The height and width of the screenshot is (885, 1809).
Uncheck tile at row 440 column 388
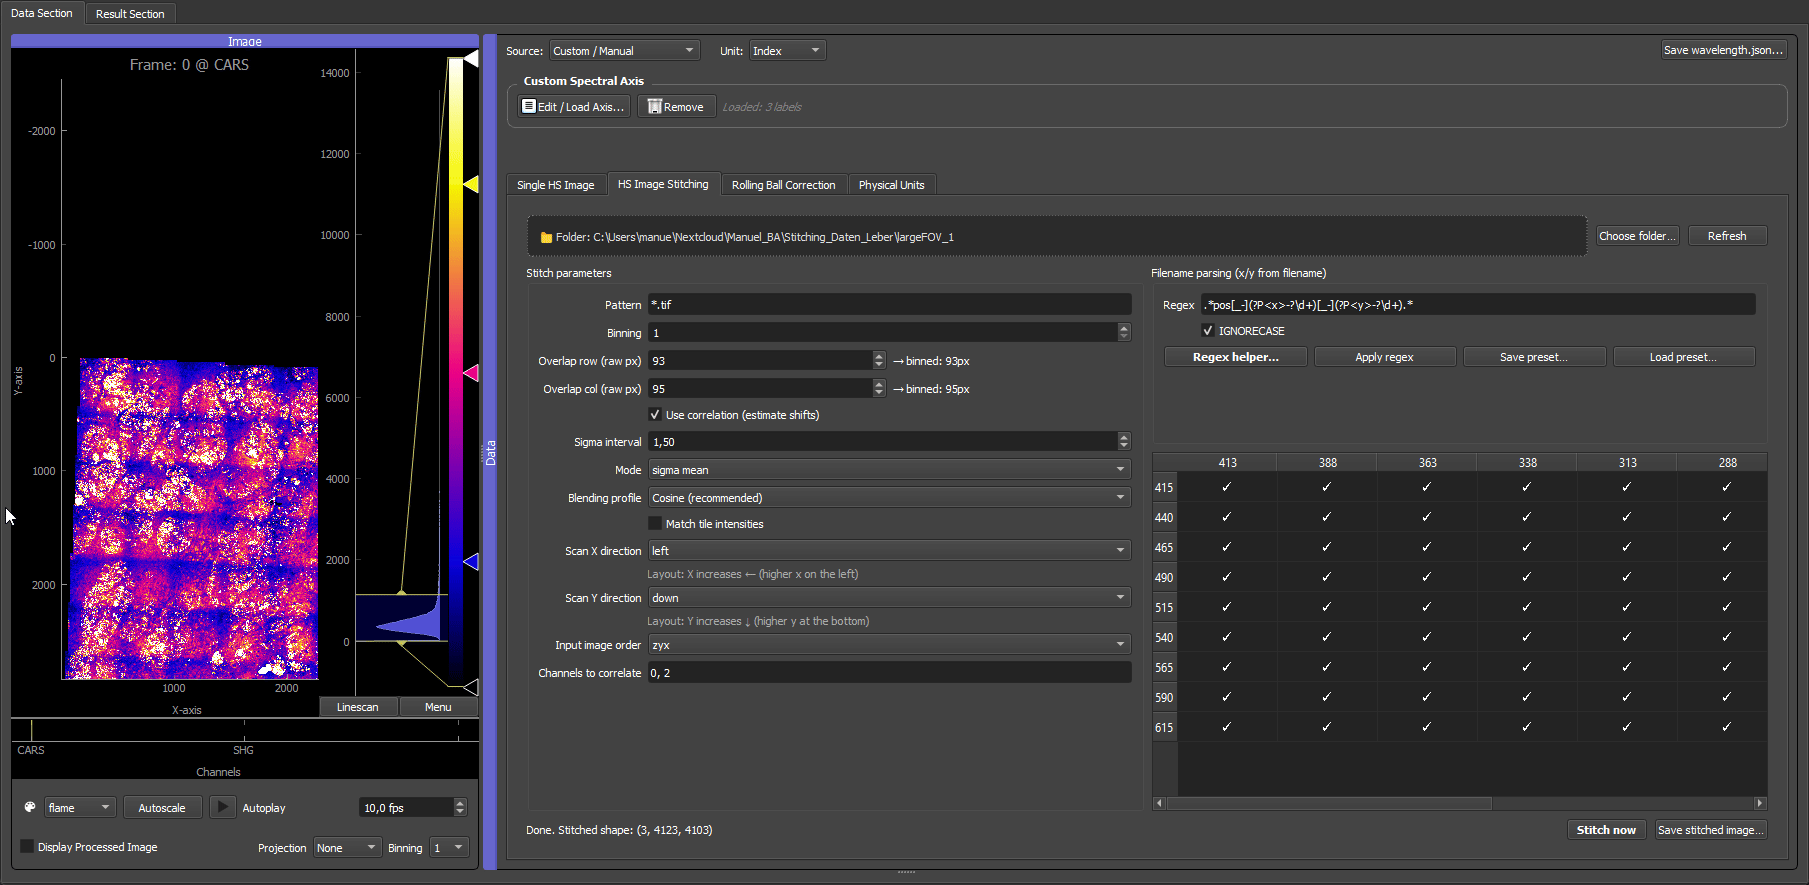pos(1327,517)
